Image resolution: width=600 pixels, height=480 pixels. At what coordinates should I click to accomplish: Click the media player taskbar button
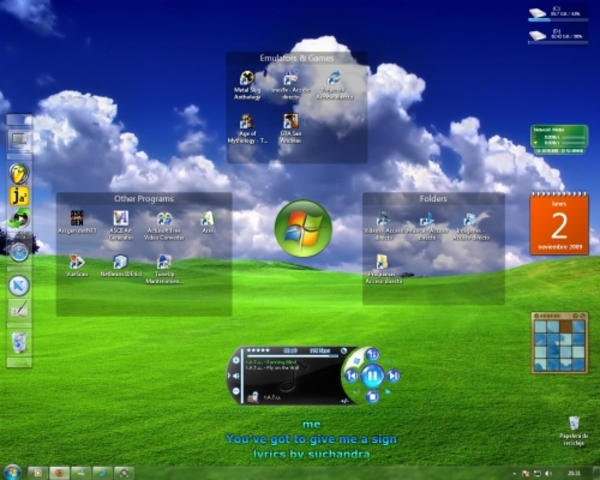point(38,473)
